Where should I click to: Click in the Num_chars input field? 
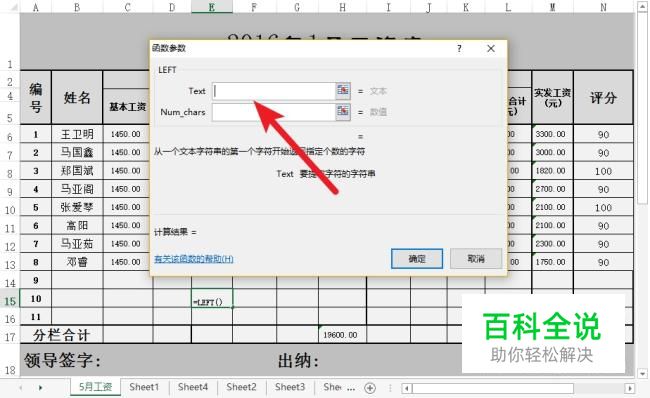pos(274,112)
